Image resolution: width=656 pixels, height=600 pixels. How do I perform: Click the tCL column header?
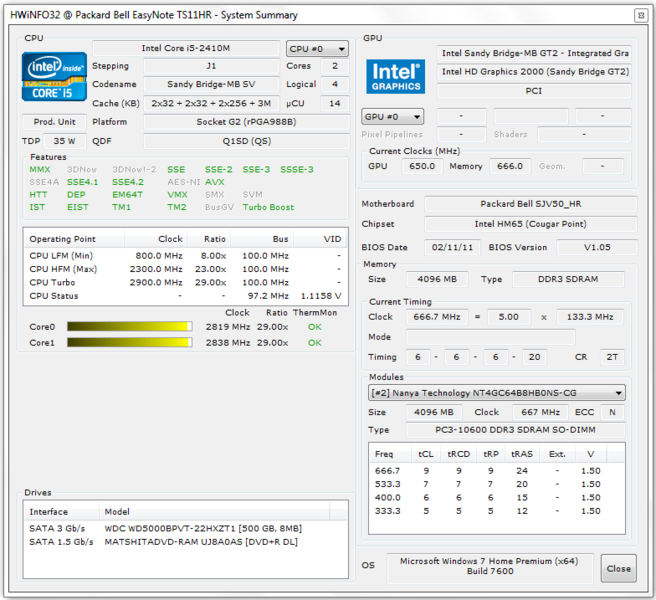coord(426,454)
